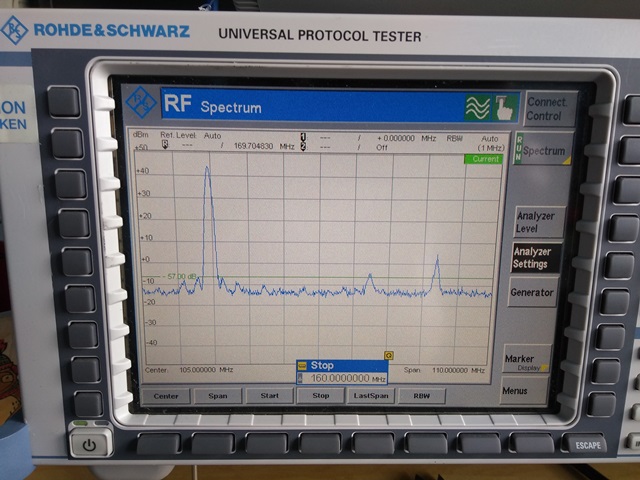This screenshot has height=480, width=640.
Task: Click the green -57 dB display line
Action: point(181,277)
